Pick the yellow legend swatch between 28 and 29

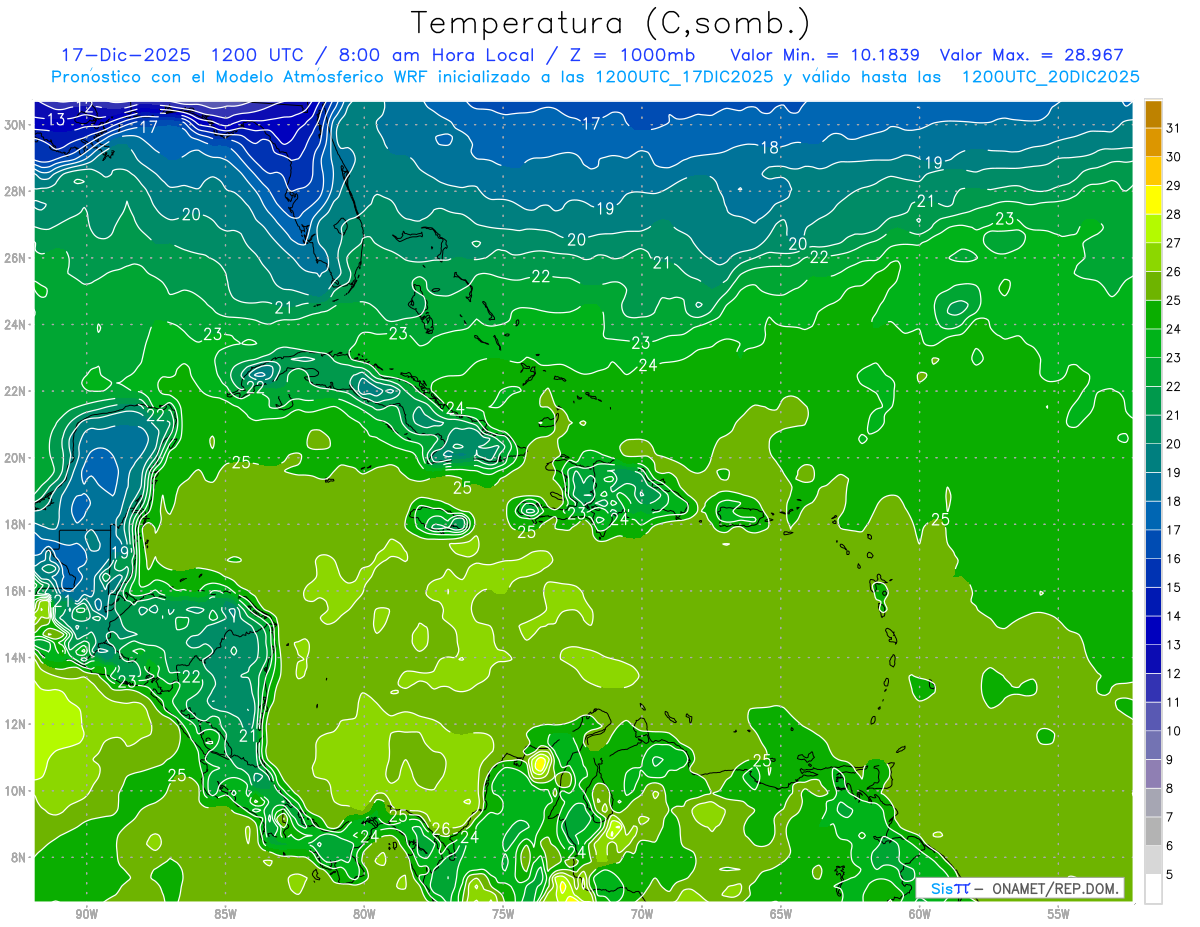pos(1153,200)
